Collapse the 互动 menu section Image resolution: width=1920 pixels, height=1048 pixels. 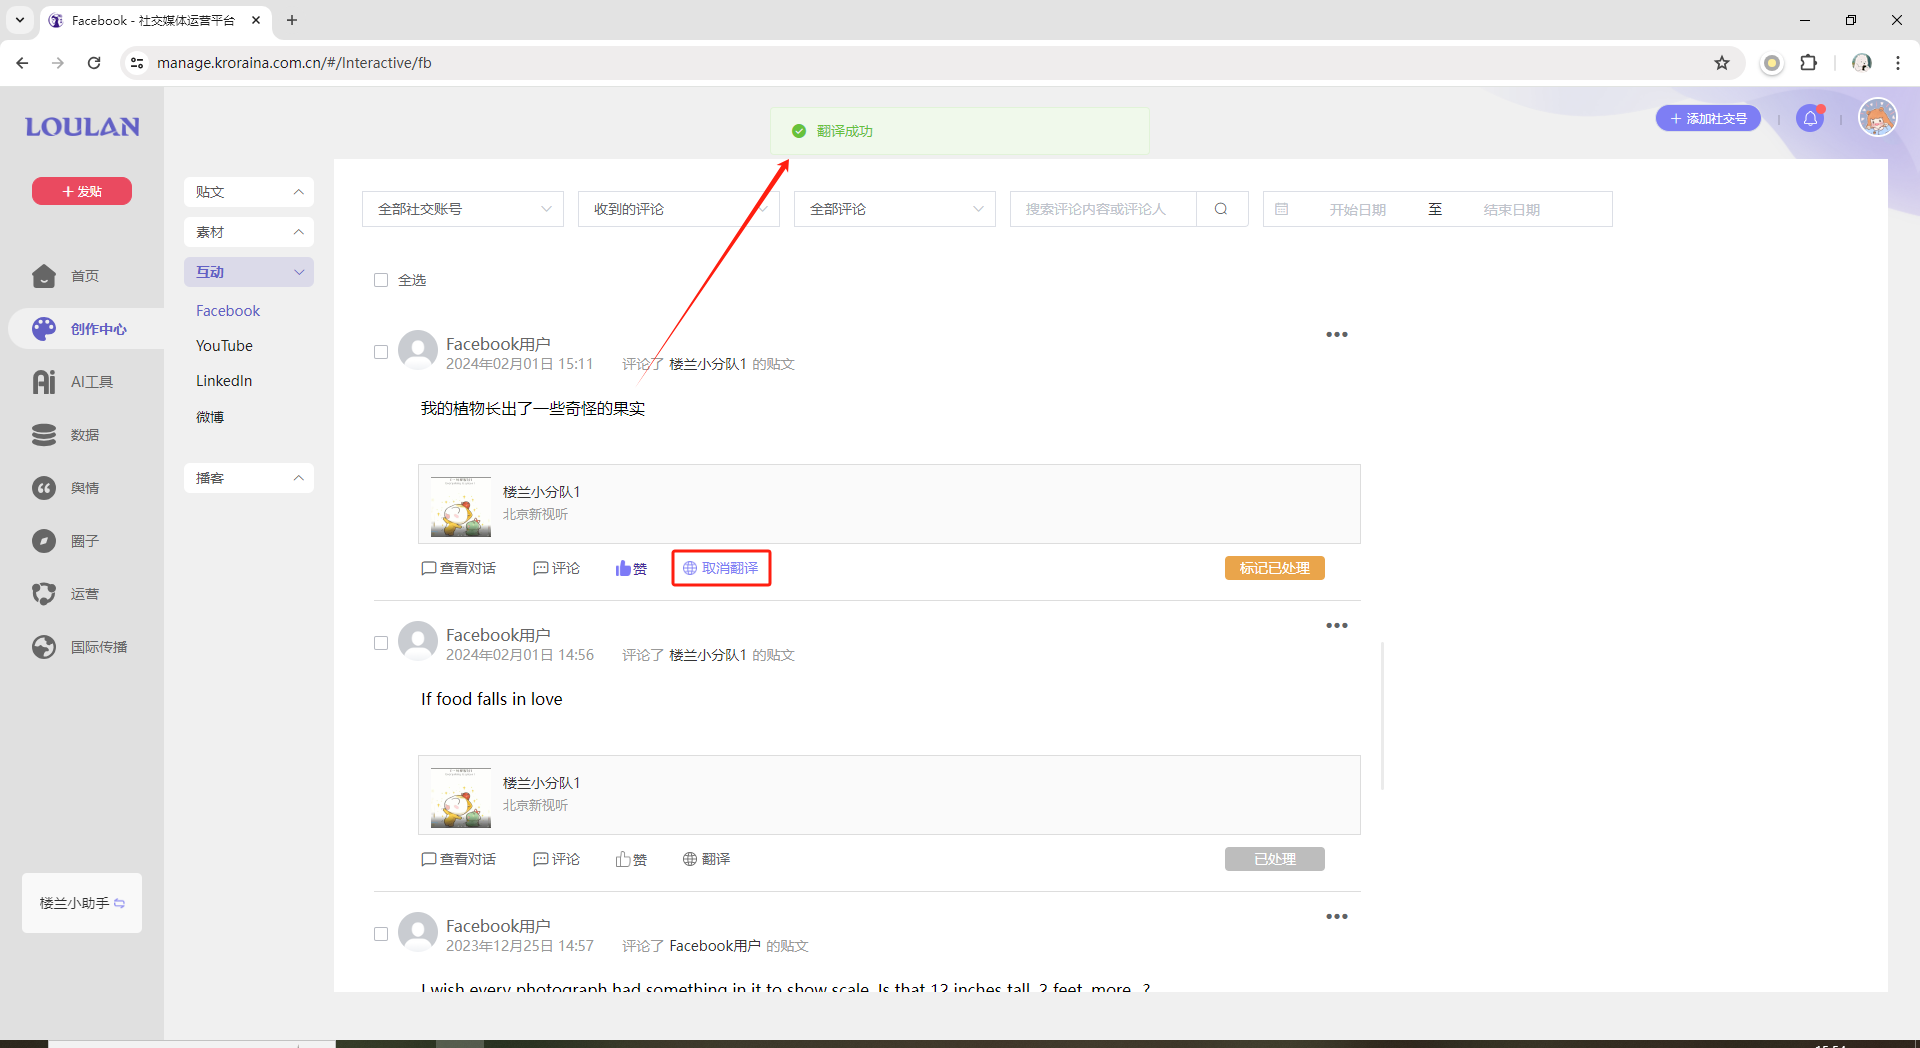(x=249, y=272)
